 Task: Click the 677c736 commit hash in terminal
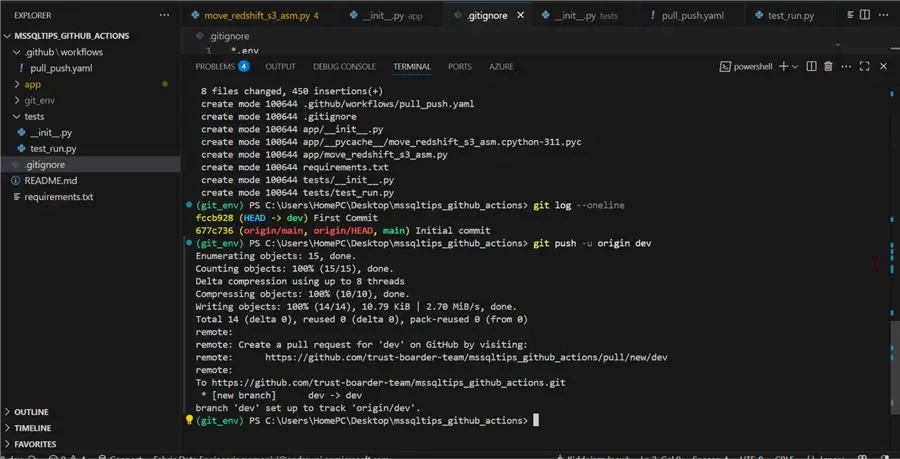click(214, 231)
